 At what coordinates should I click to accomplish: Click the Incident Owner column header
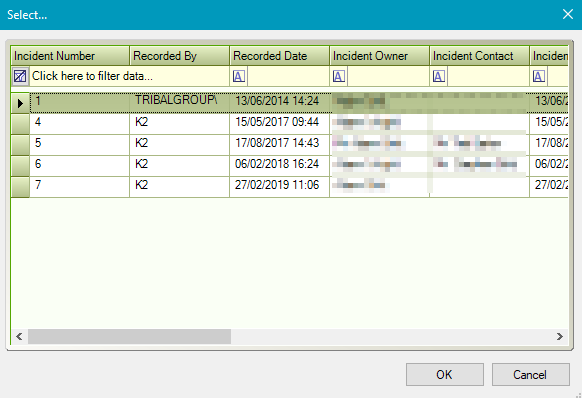379,56
